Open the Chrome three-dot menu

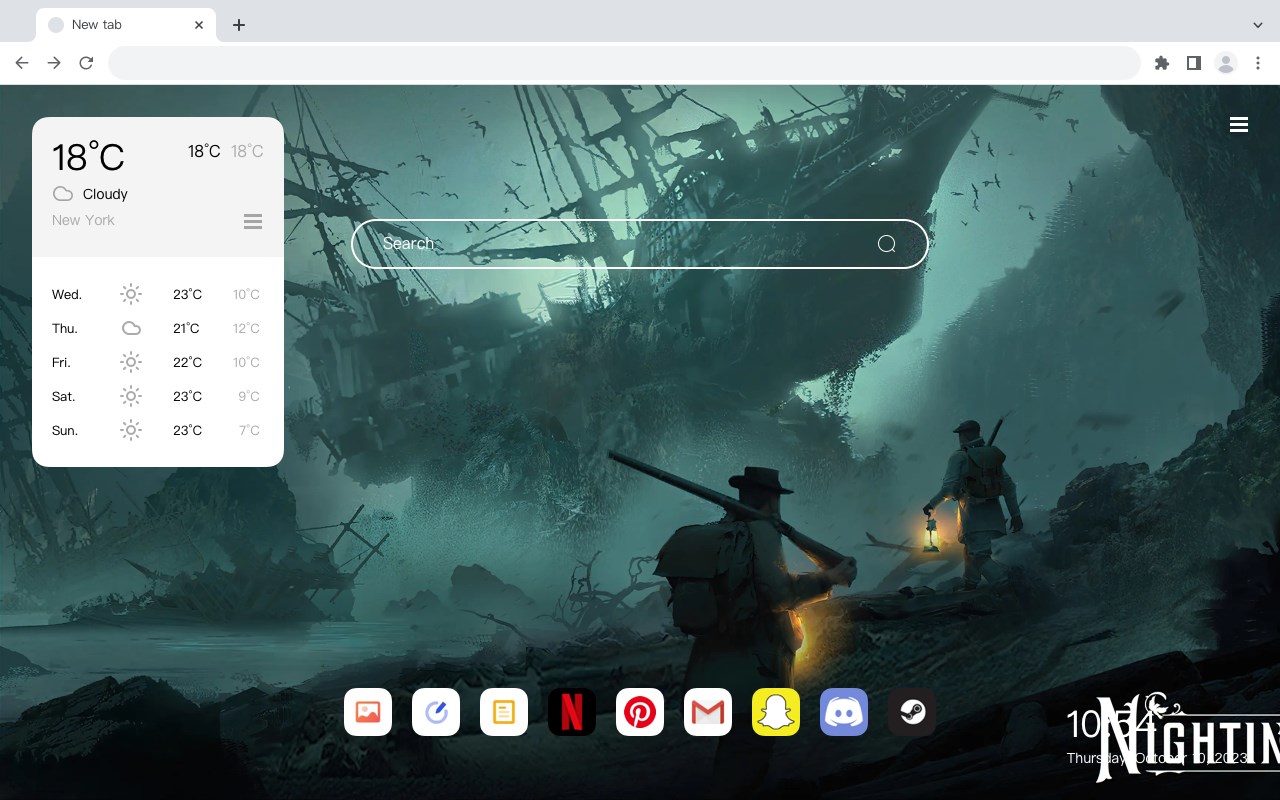(1258, 63)
